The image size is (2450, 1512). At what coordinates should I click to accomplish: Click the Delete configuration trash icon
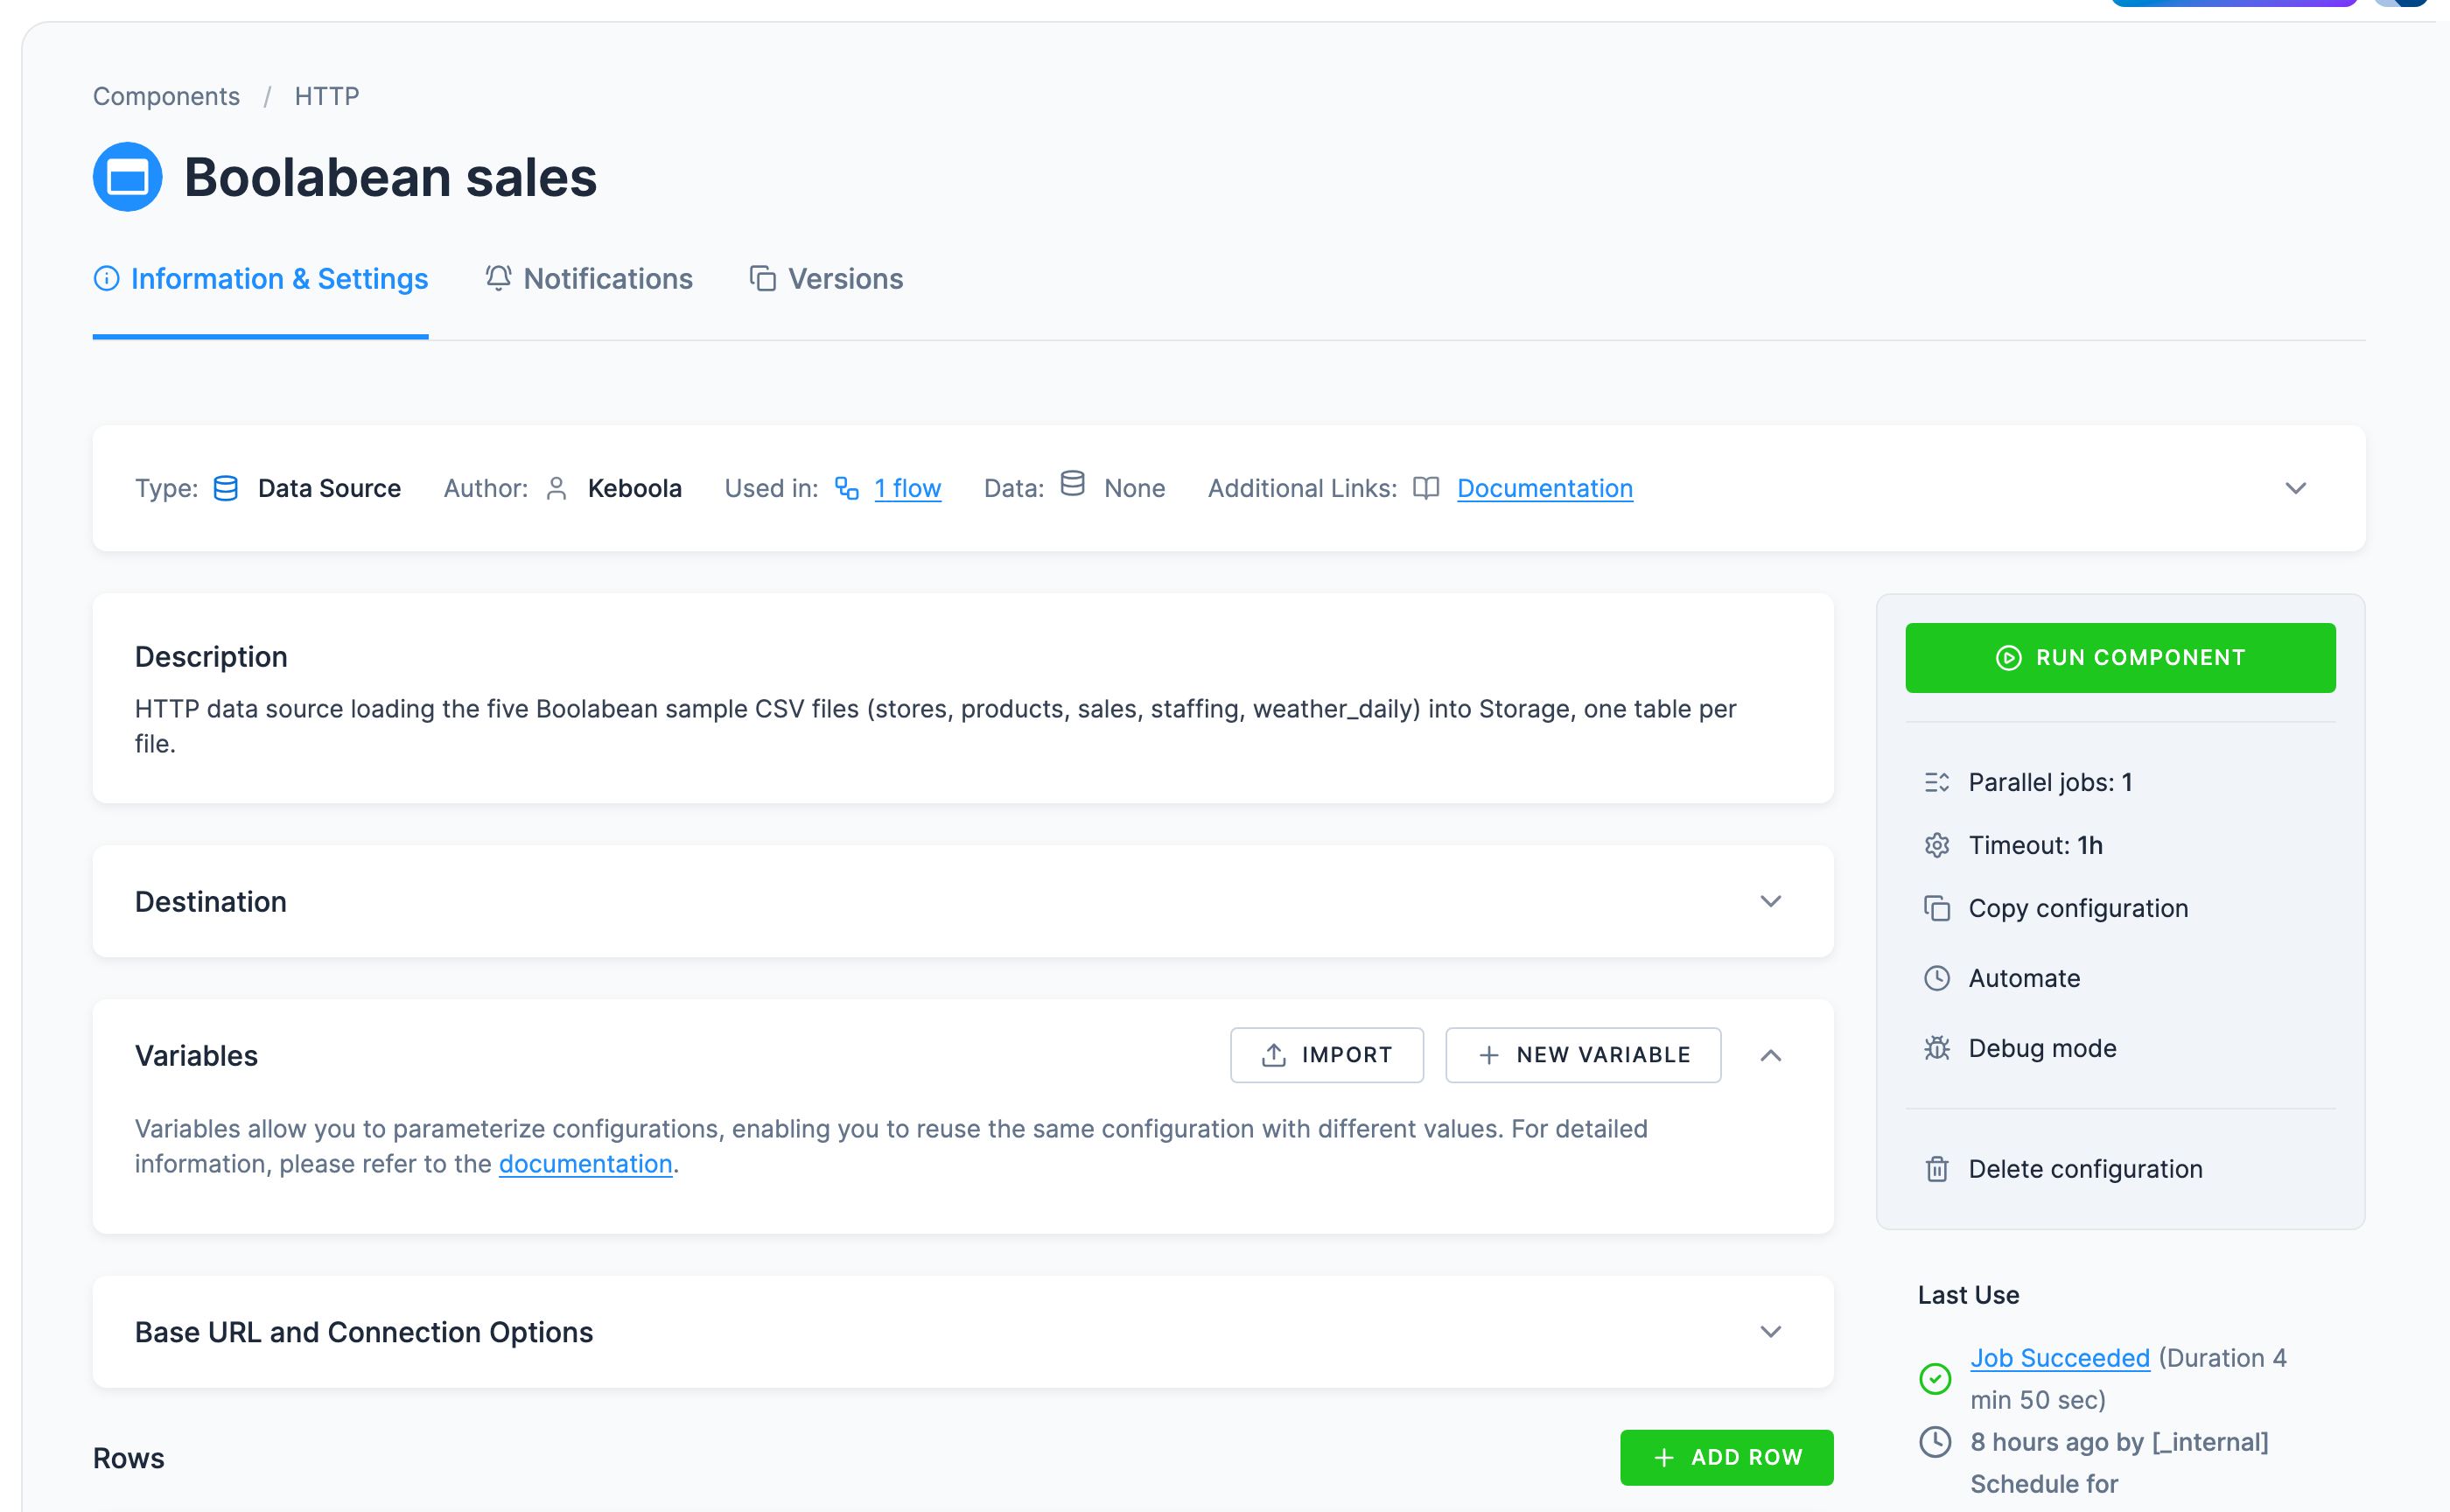pos(1937,1169)
